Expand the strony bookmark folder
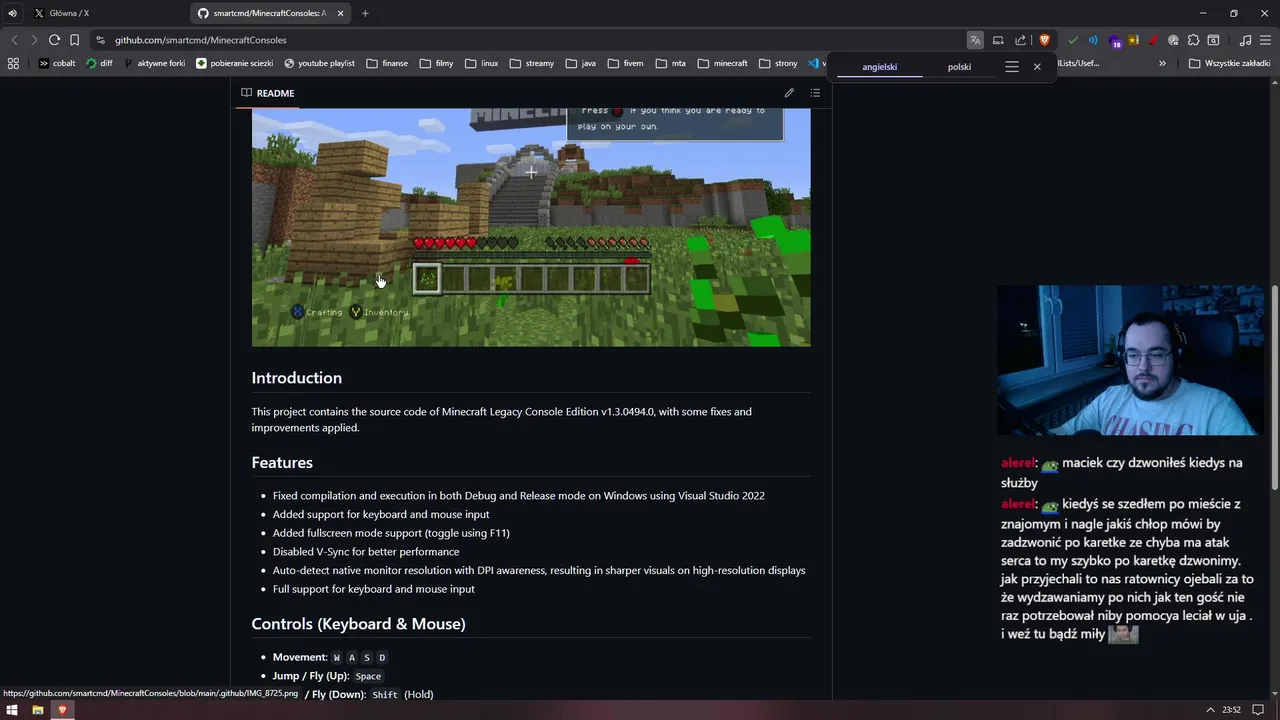 [779, 63]
